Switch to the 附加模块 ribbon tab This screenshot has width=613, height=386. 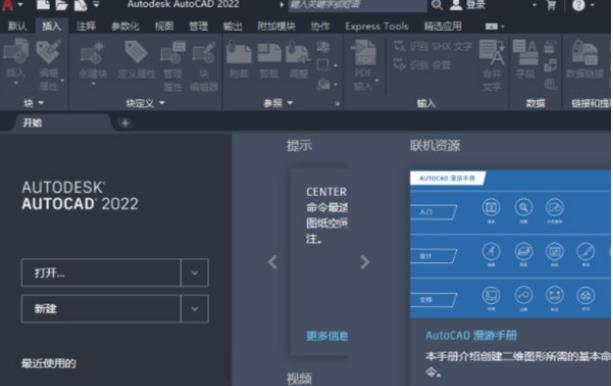(x=276, y=26)
